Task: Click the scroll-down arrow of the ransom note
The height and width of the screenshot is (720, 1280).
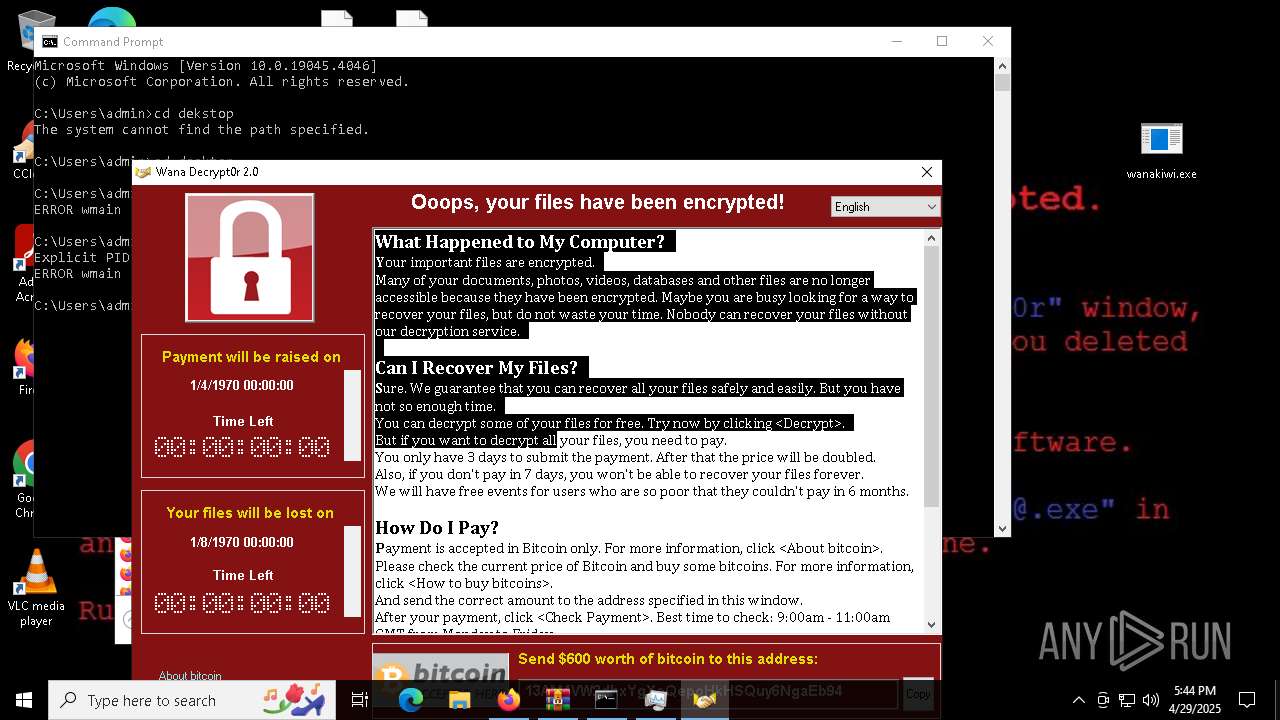Action: coord(932,625)
